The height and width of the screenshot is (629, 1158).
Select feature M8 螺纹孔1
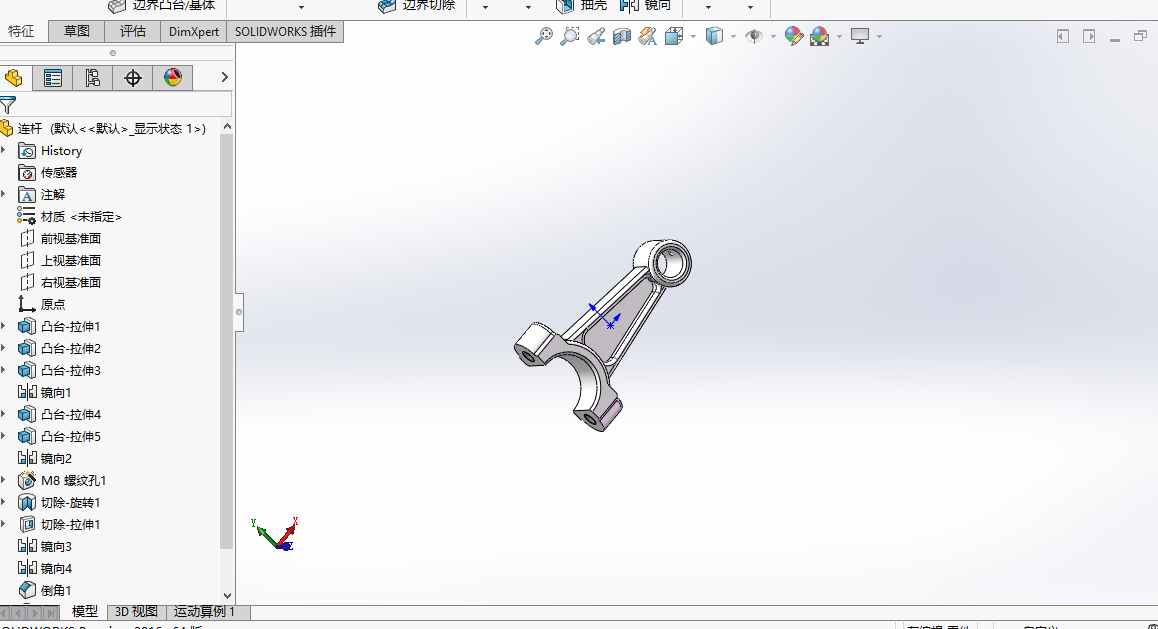63,481
